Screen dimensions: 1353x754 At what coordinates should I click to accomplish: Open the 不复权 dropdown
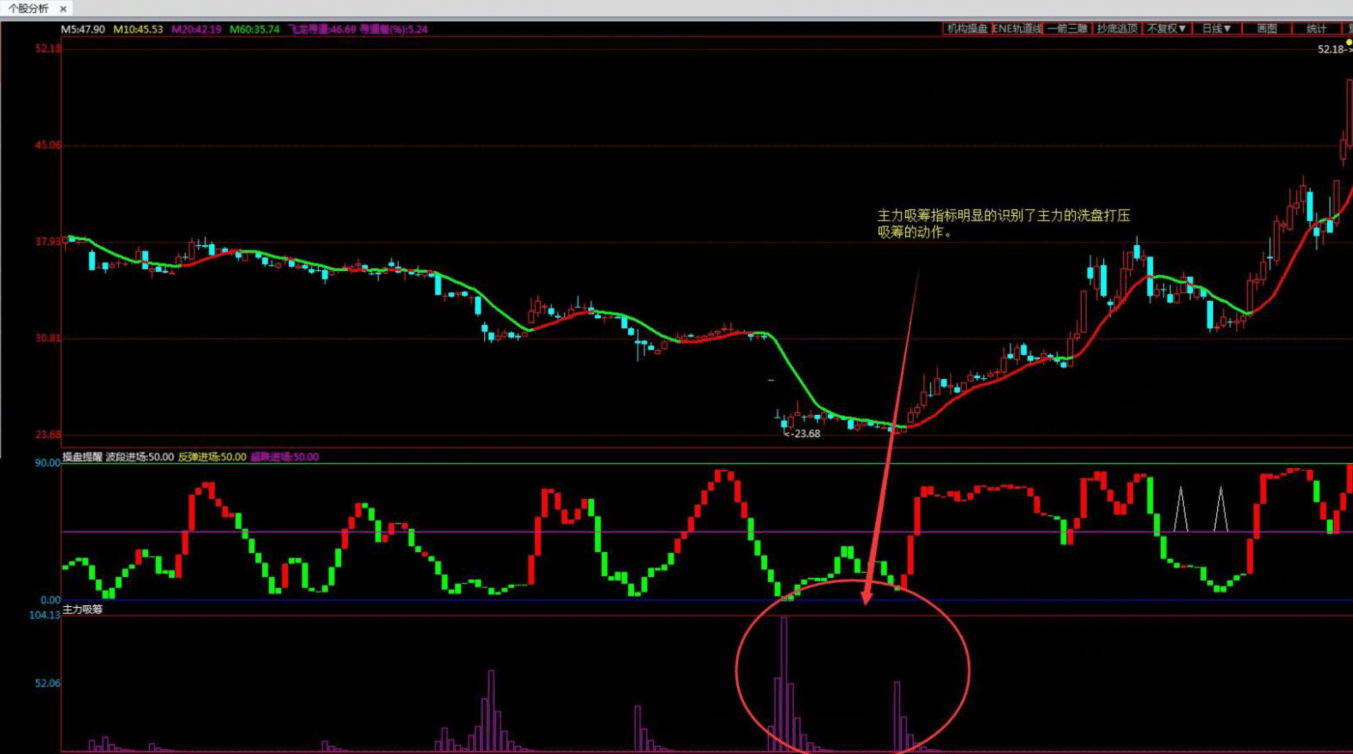[x=1167, y=29]
